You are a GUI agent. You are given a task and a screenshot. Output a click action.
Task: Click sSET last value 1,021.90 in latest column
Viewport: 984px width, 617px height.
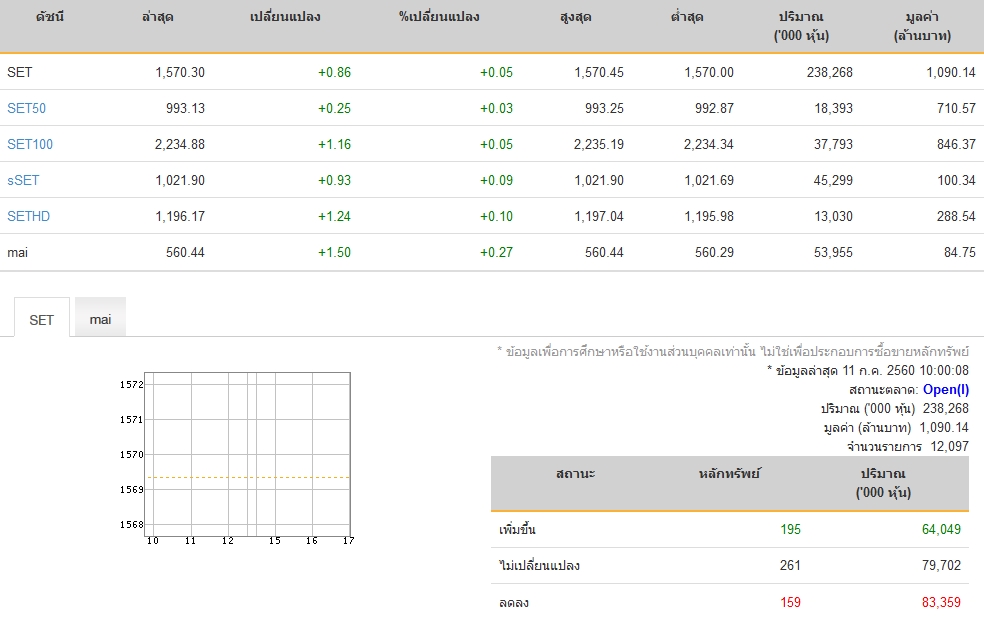coord(180,180)
